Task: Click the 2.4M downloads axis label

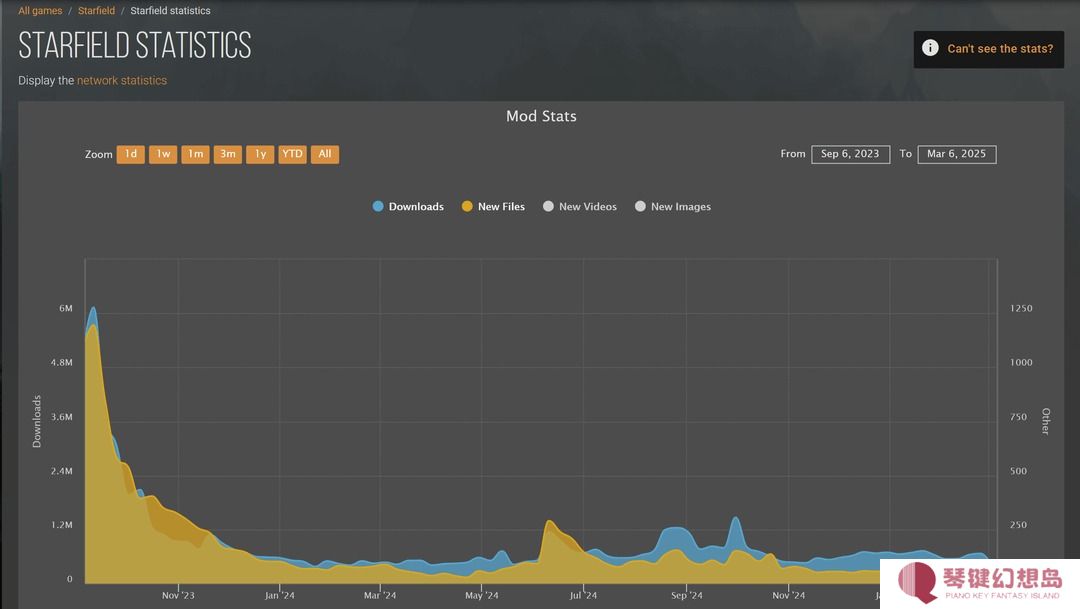Action: point(61,471)
